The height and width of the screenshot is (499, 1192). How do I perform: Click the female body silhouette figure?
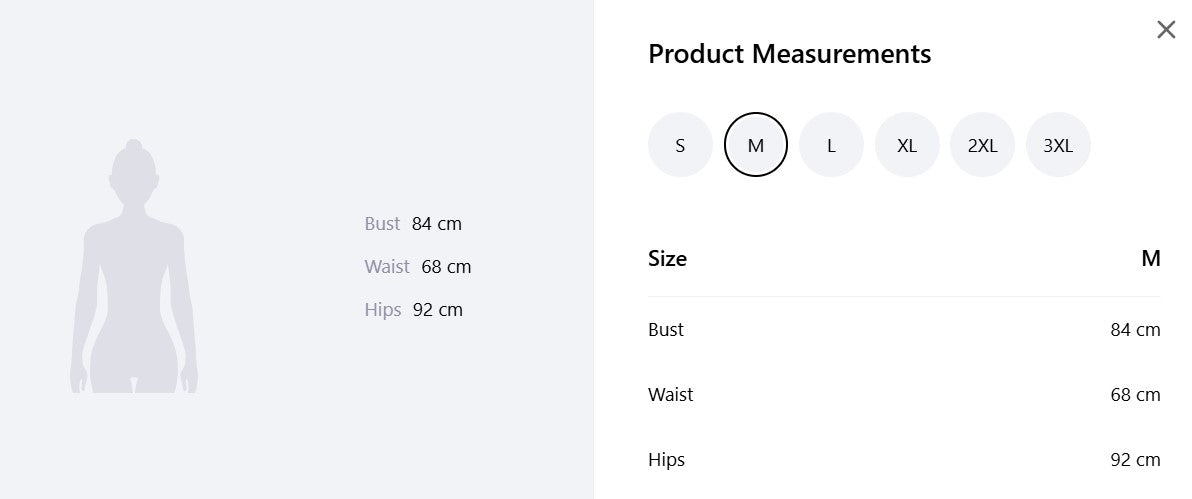point(134,266)
